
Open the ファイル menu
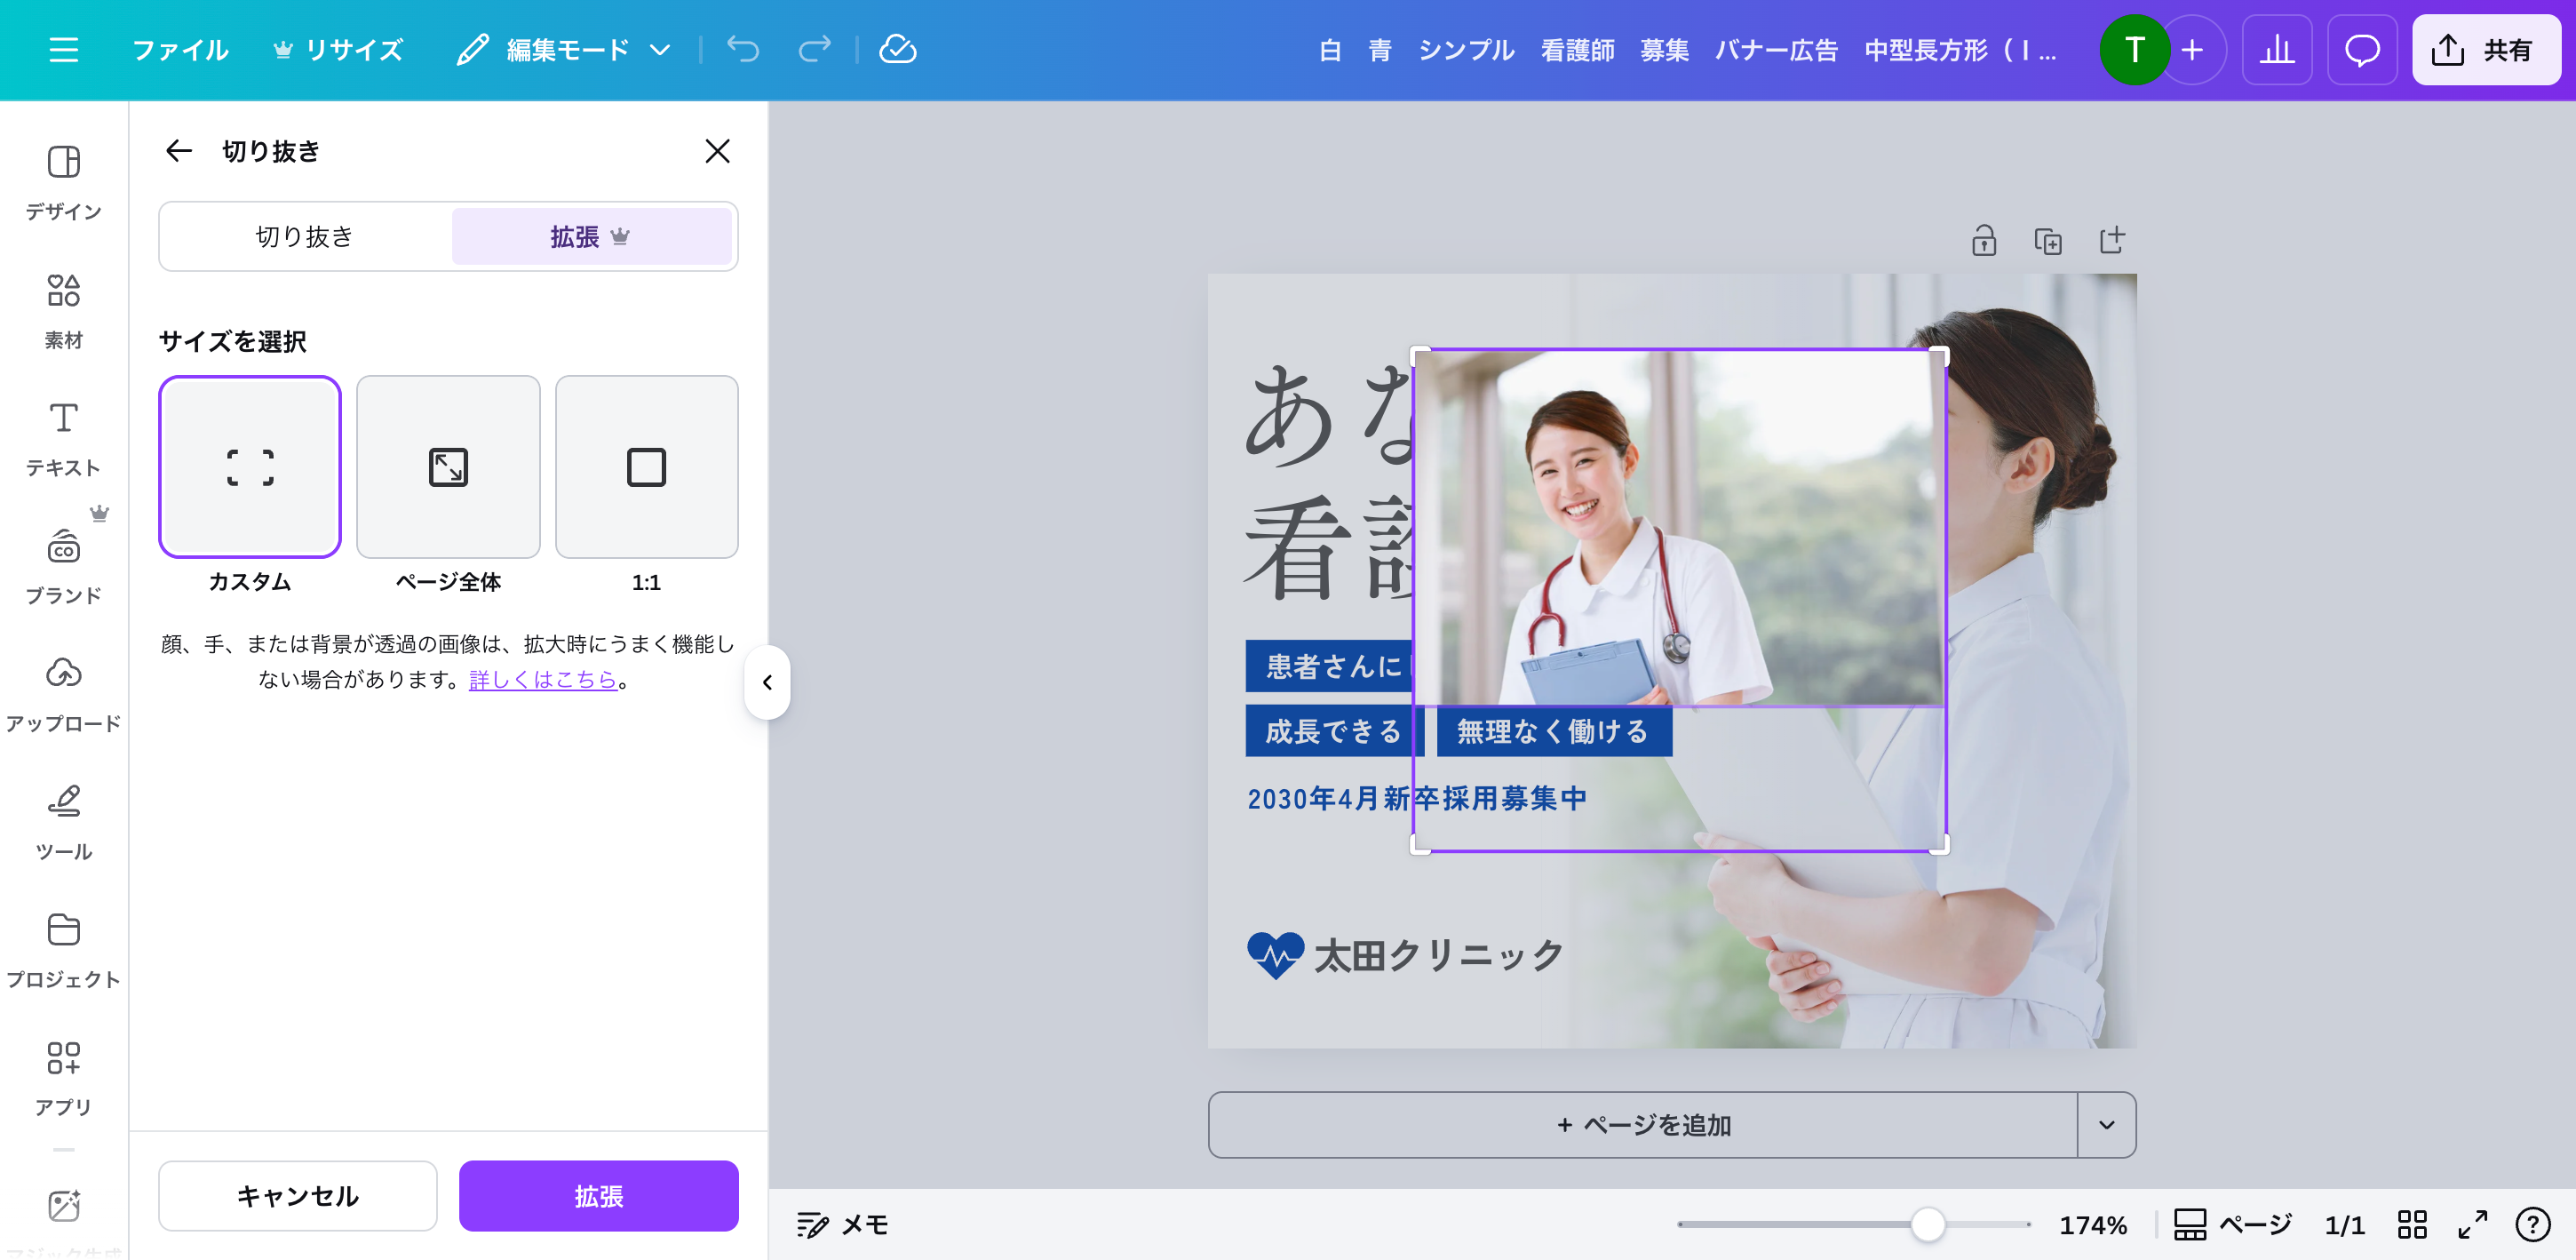coord(181,50)
